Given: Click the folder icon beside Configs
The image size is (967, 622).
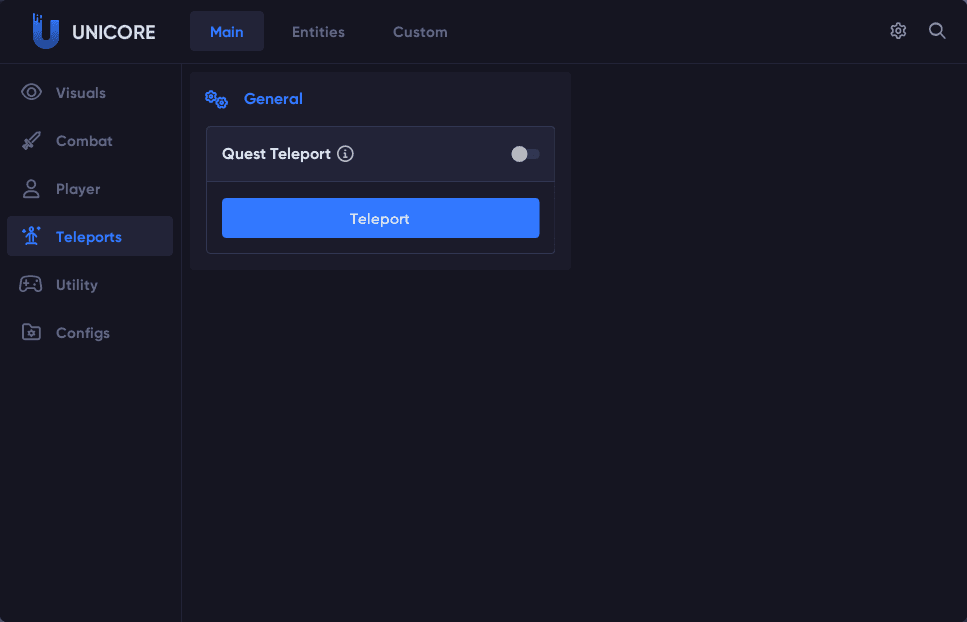Looking at the screenshot, I should (x=31, y=333).
